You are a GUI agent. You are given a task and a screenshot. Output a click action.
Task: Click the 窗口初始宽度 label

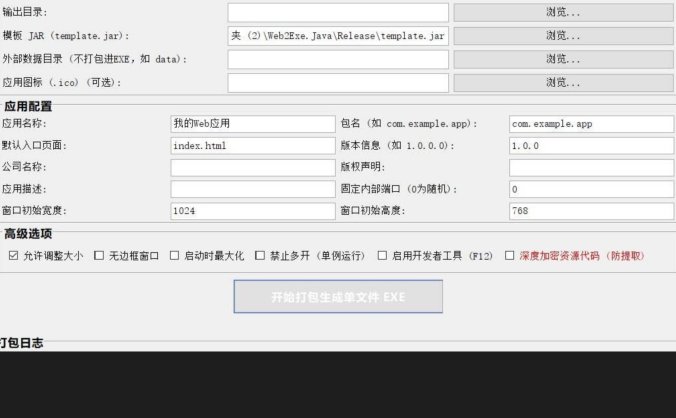(x=34, y=210)
